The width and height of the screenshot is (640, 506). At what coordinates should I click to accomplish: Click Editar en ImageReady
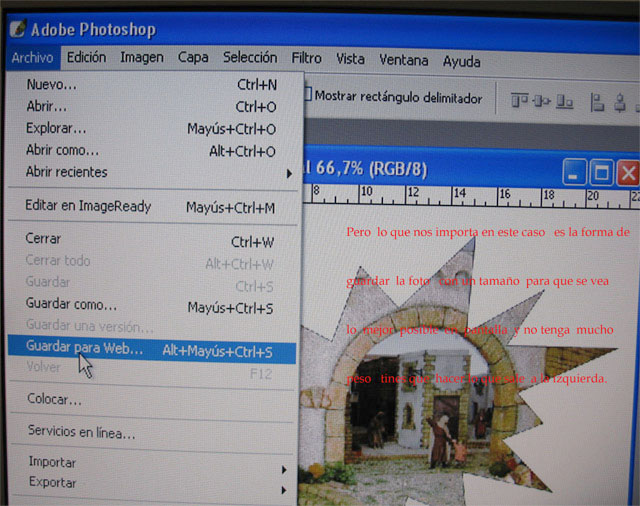click(88, 207)
